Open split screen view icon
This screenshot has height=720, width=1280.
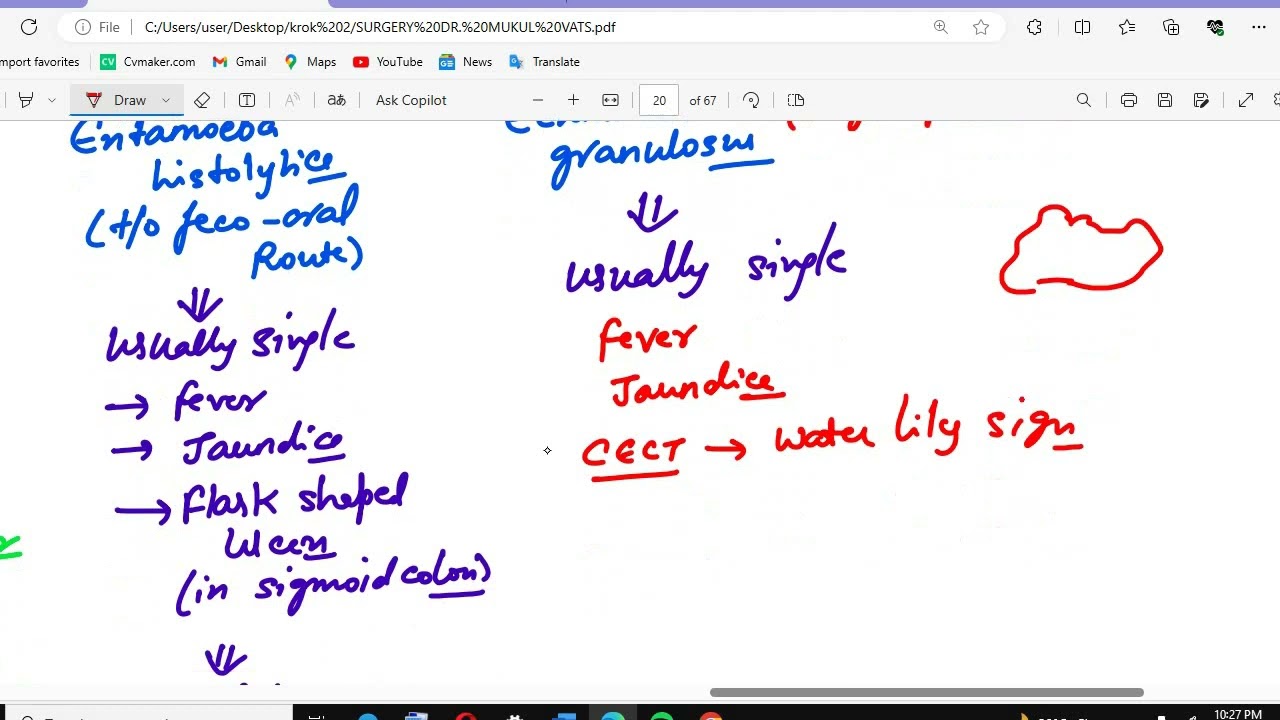point(1082,27)
